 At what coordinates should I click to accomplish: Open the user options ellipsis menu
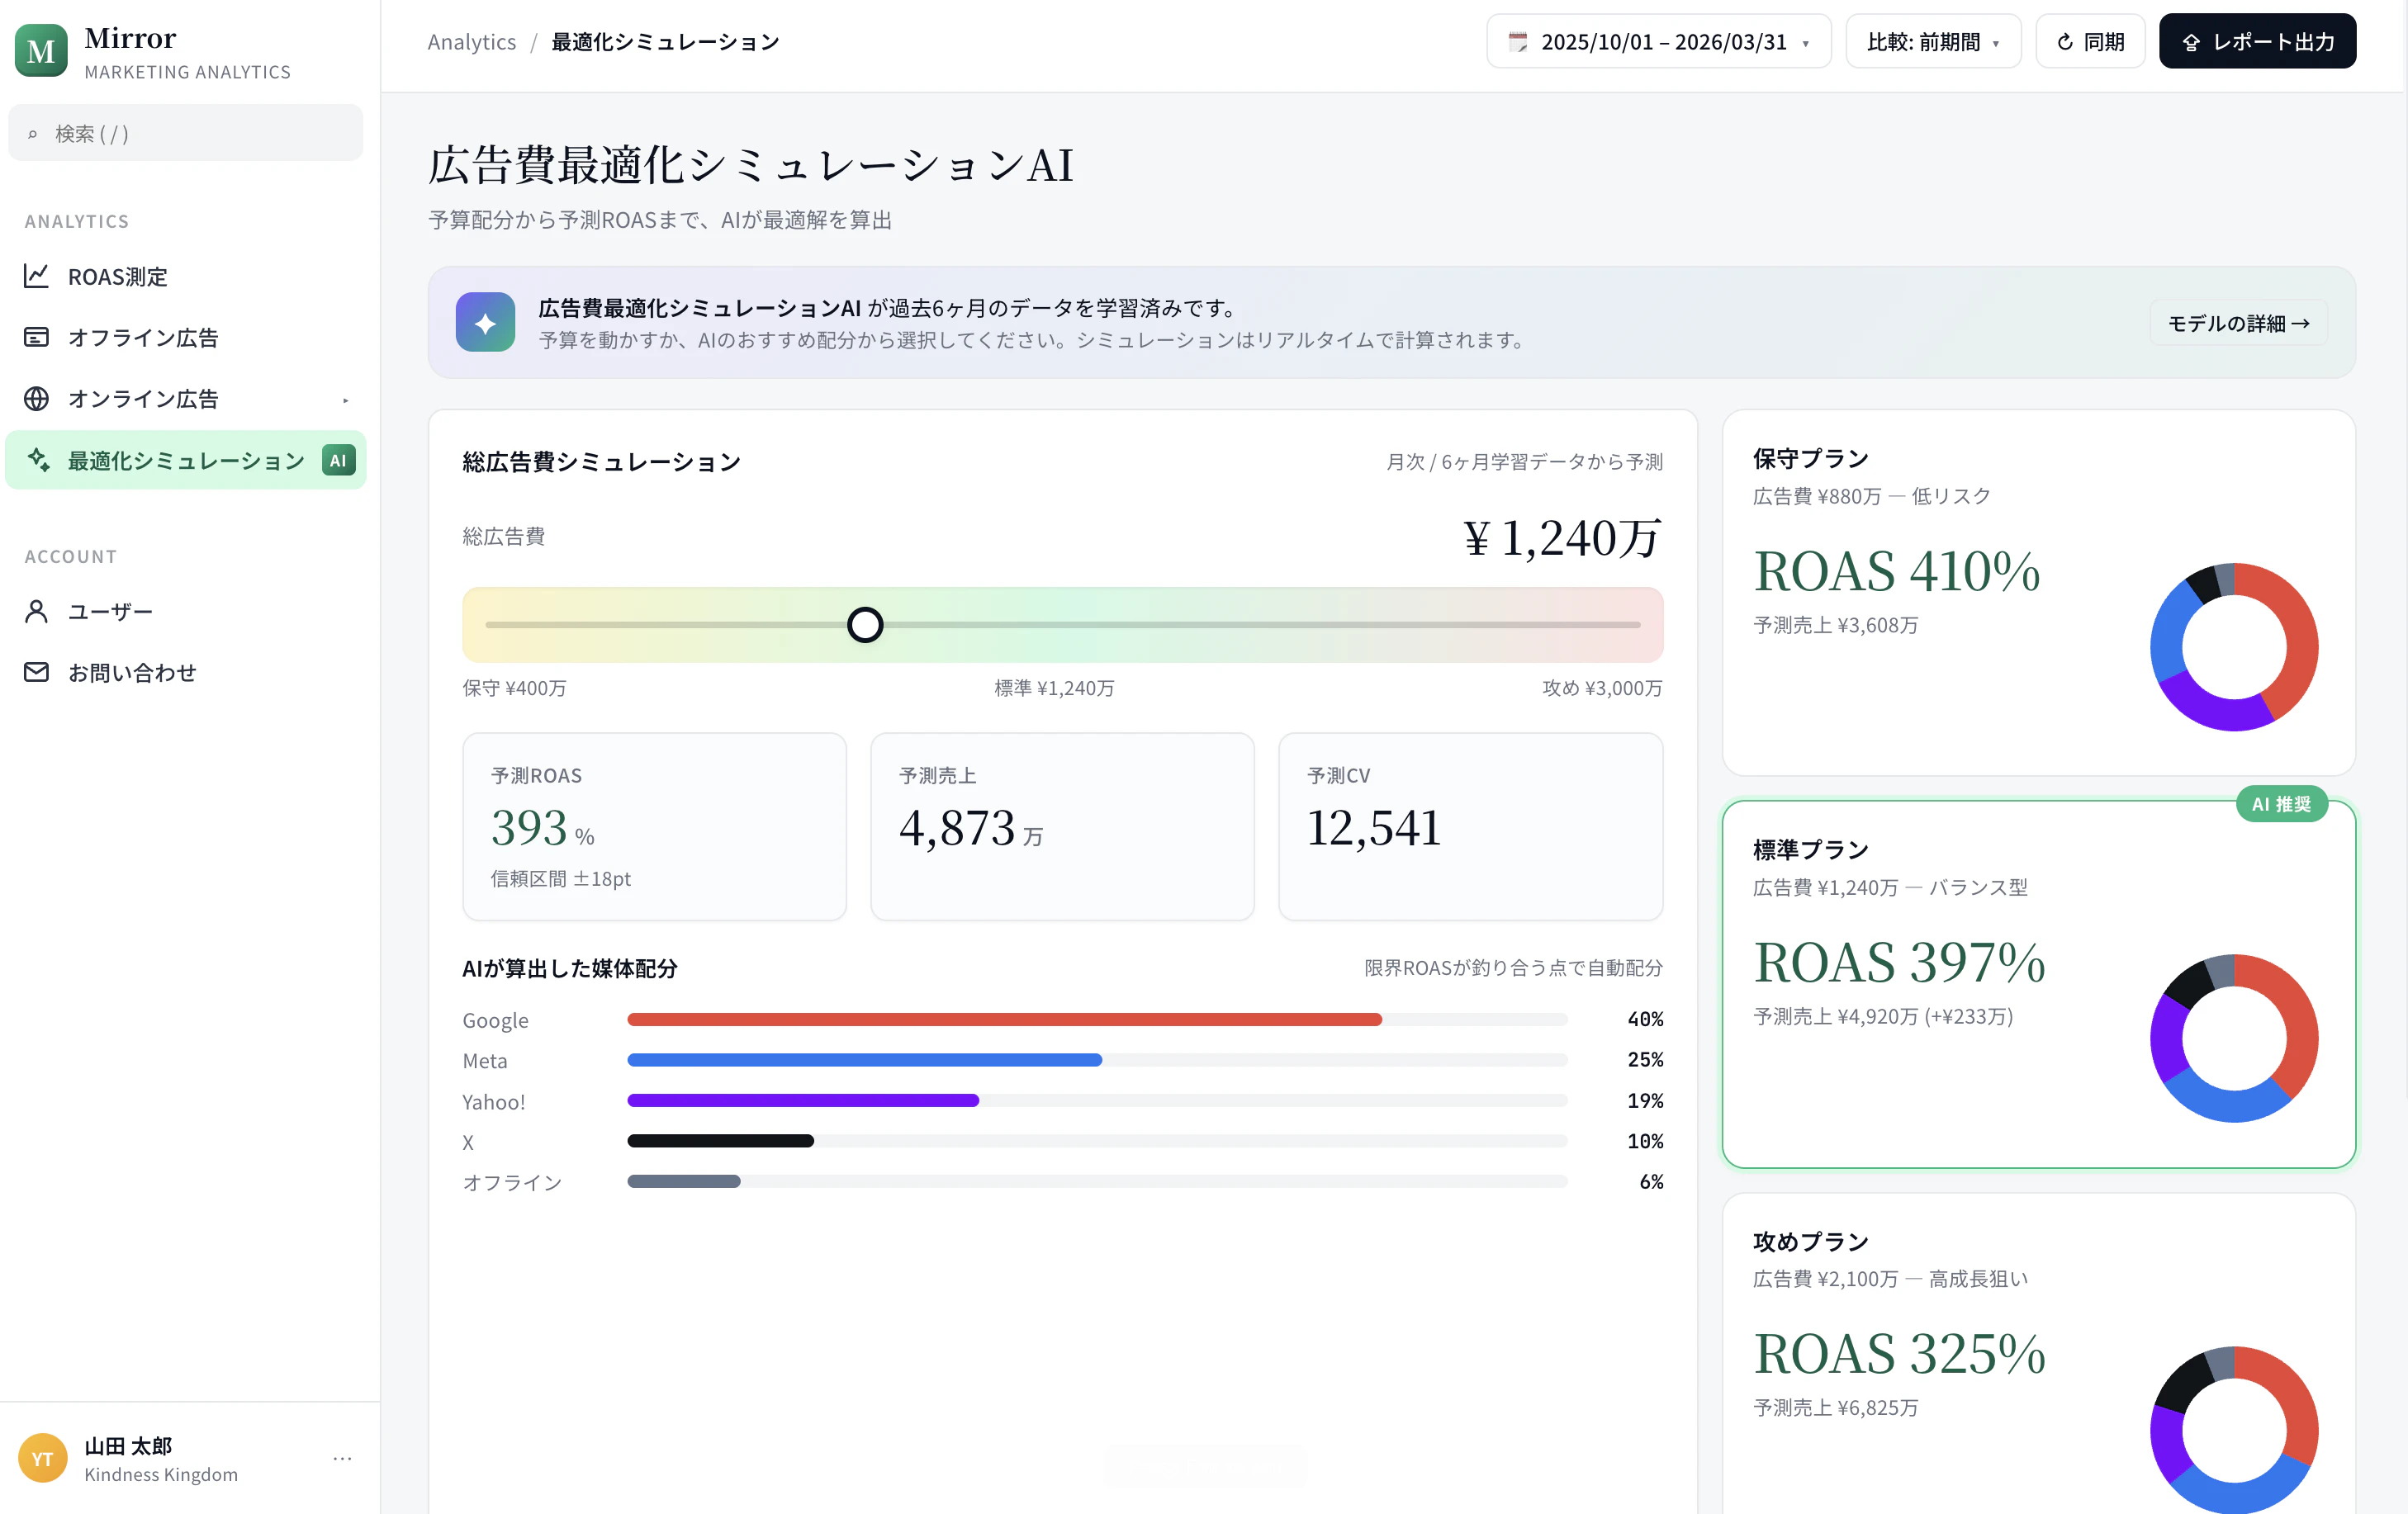pyautogui.click(x=342, y=1458)
